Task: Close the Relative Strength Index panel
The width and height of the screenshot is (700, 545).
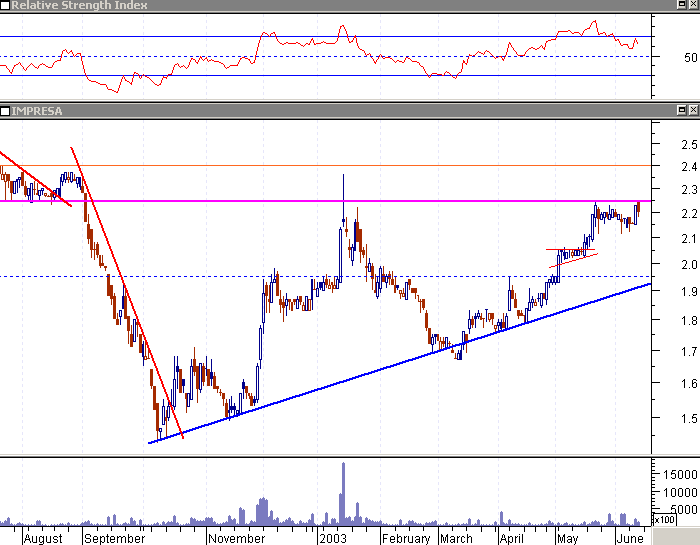Action: coord(693,4)
